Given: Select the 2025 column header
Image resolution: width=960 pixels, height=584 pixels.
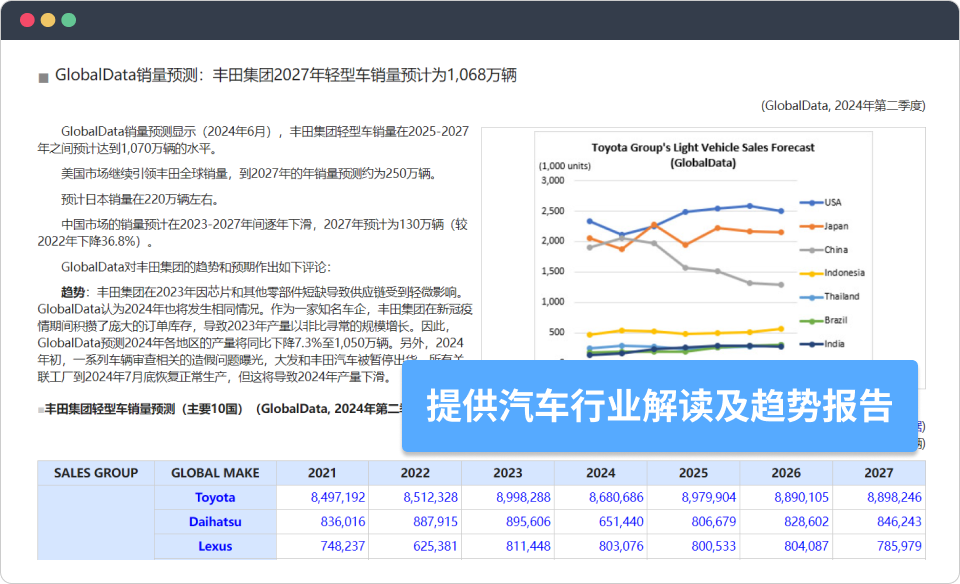Looking at the screenshot, I should coord(693,473).
